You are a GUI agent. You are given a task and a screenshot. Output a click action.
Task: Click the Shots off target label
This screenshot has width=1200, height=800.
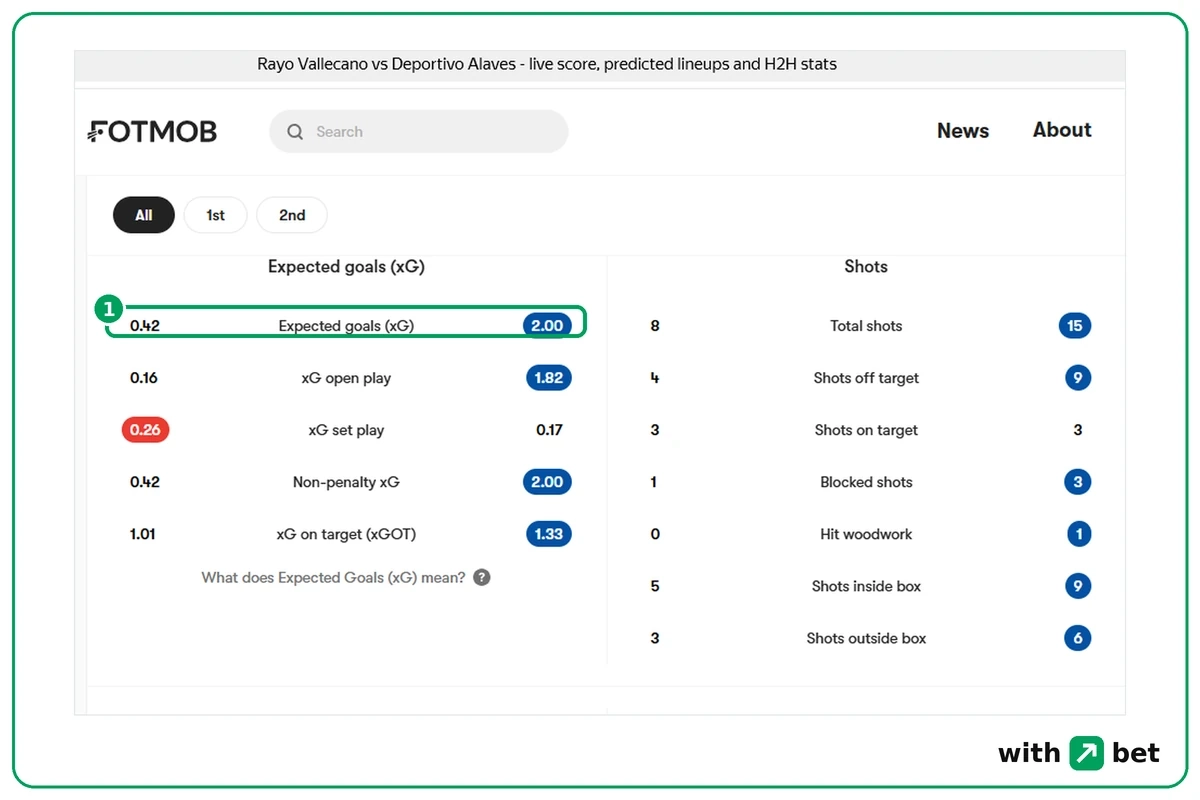tap(866, 378)
